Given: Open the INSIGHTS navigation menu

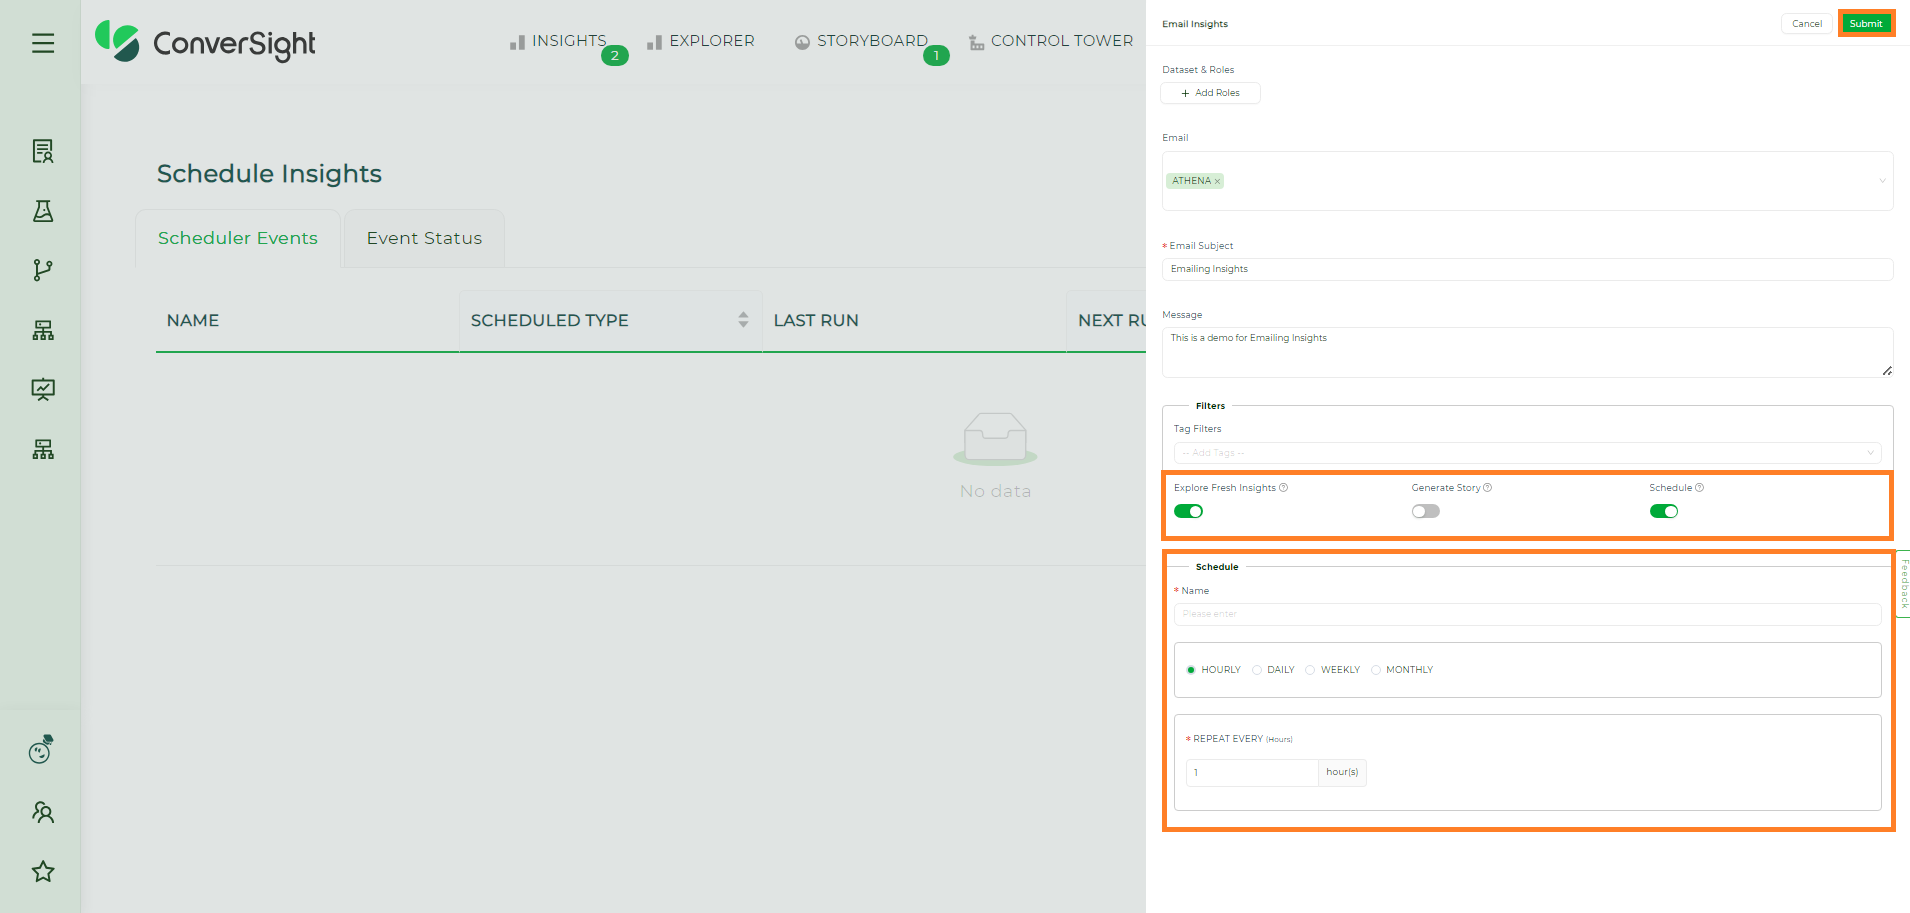Looking at the screenshot, I should coord(558,41).
